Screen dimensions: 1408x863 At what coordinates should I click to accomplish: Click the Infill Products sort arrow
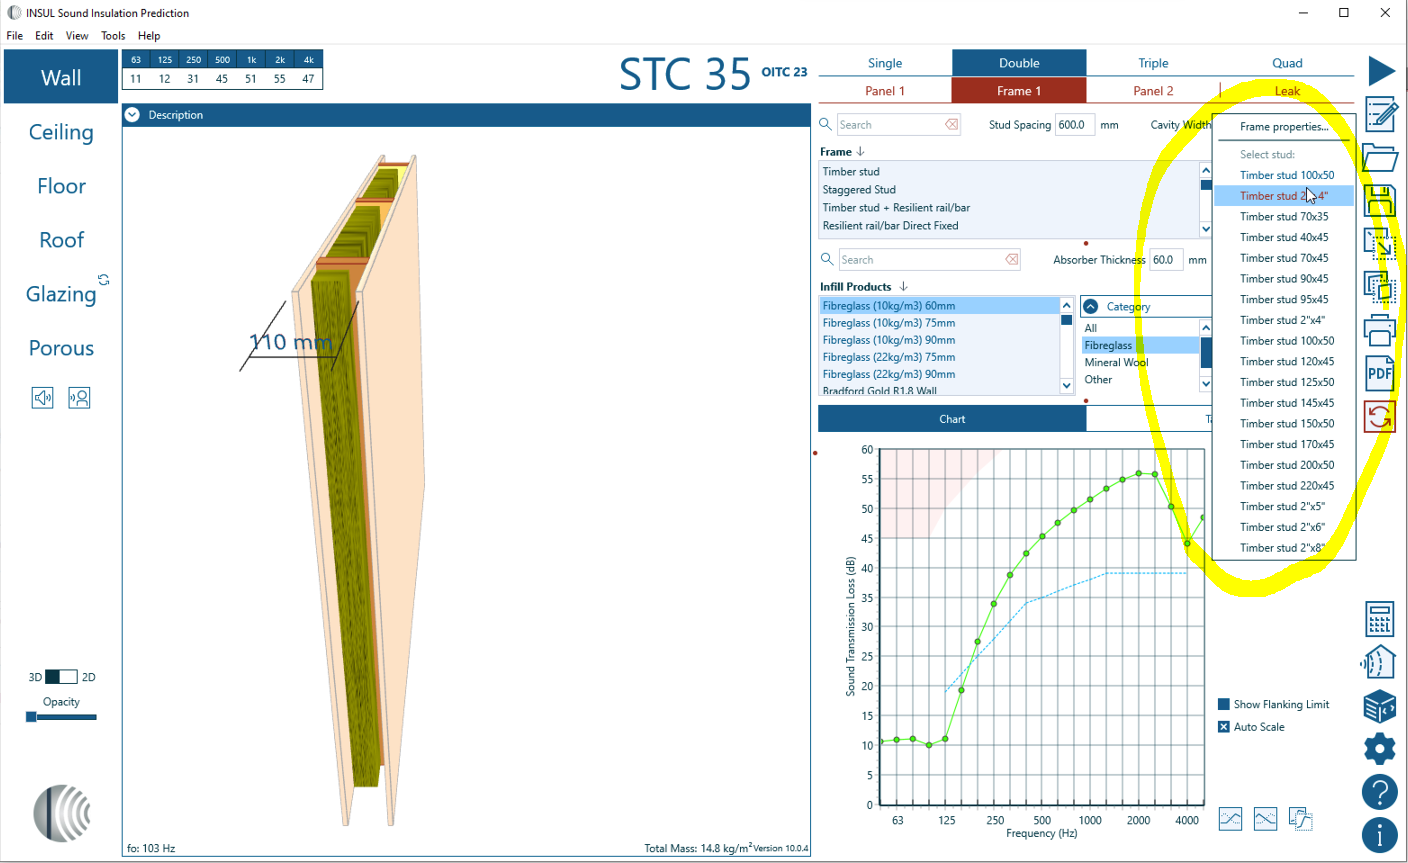coord(903,287)
